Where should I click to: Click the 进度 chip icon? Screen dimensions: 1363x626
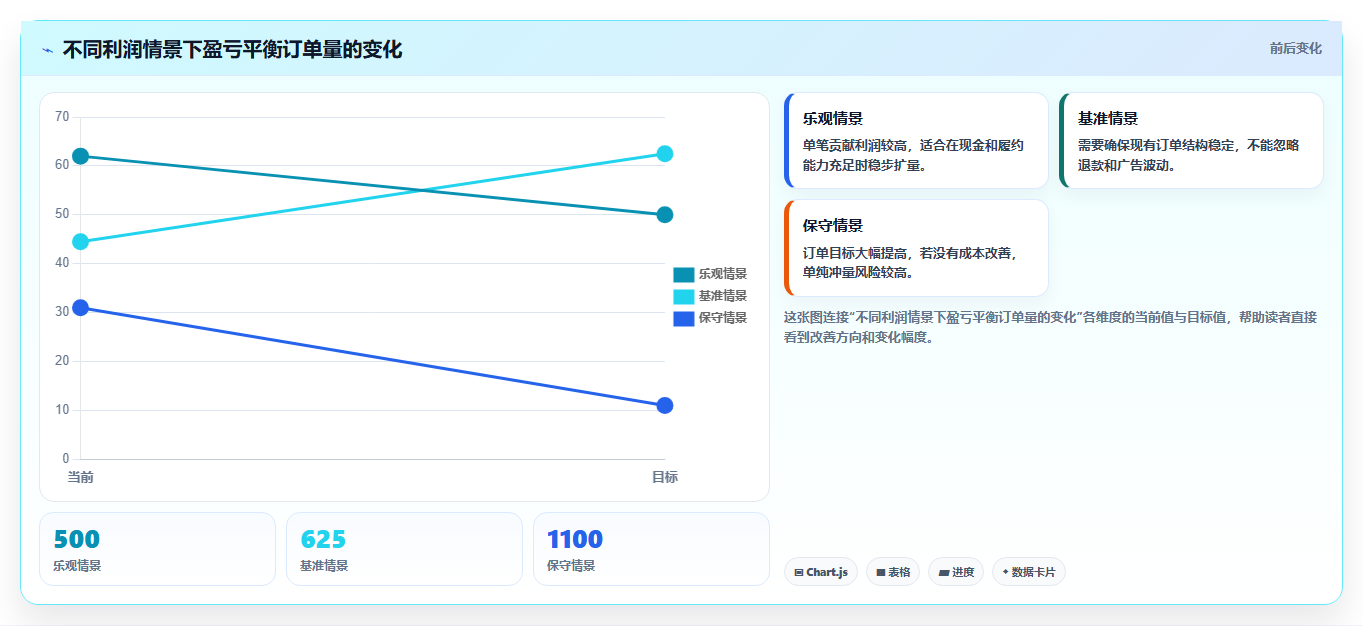[944, 573]
